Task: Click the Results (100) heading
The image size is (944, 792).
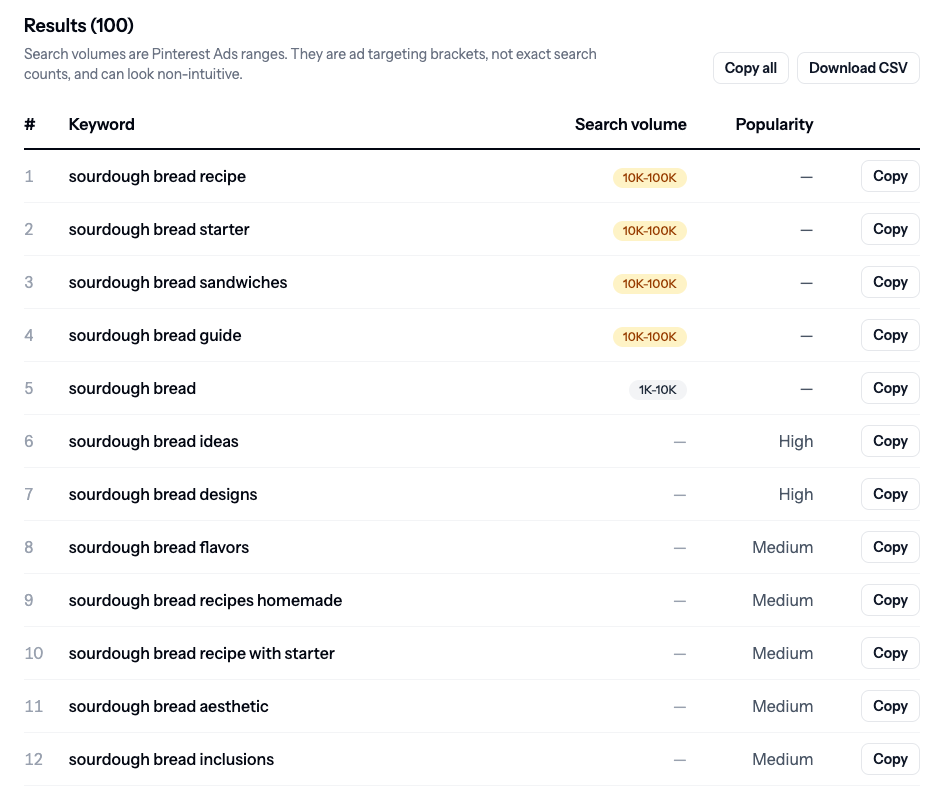Action: [x=79, y=25]
